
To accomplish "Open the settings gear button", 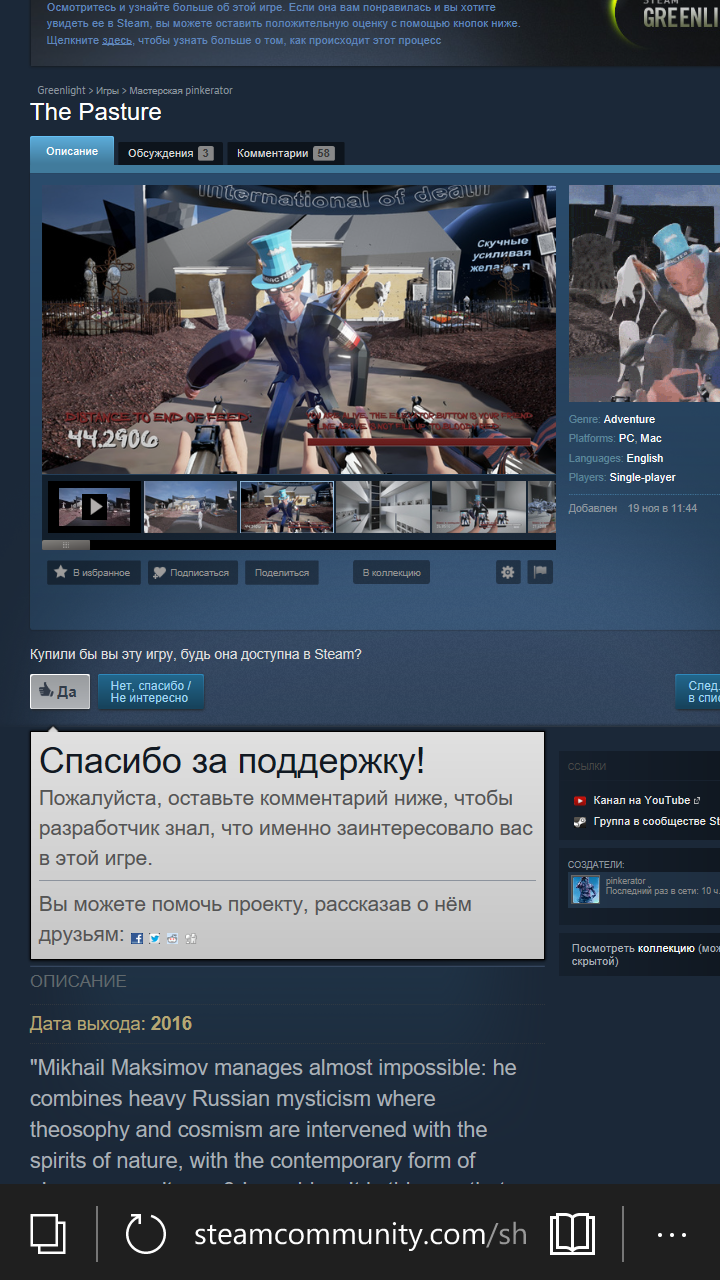I will (508, 572).
